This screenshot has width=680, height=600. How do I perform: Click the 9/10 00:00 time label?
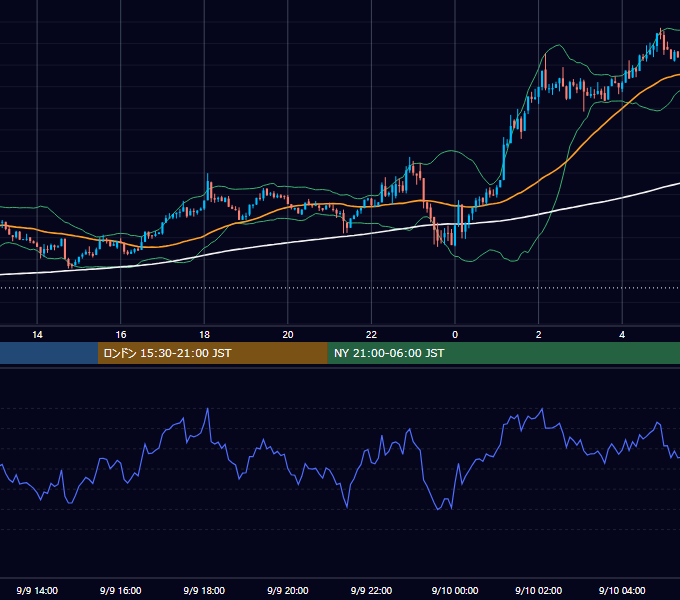(455, 590)
